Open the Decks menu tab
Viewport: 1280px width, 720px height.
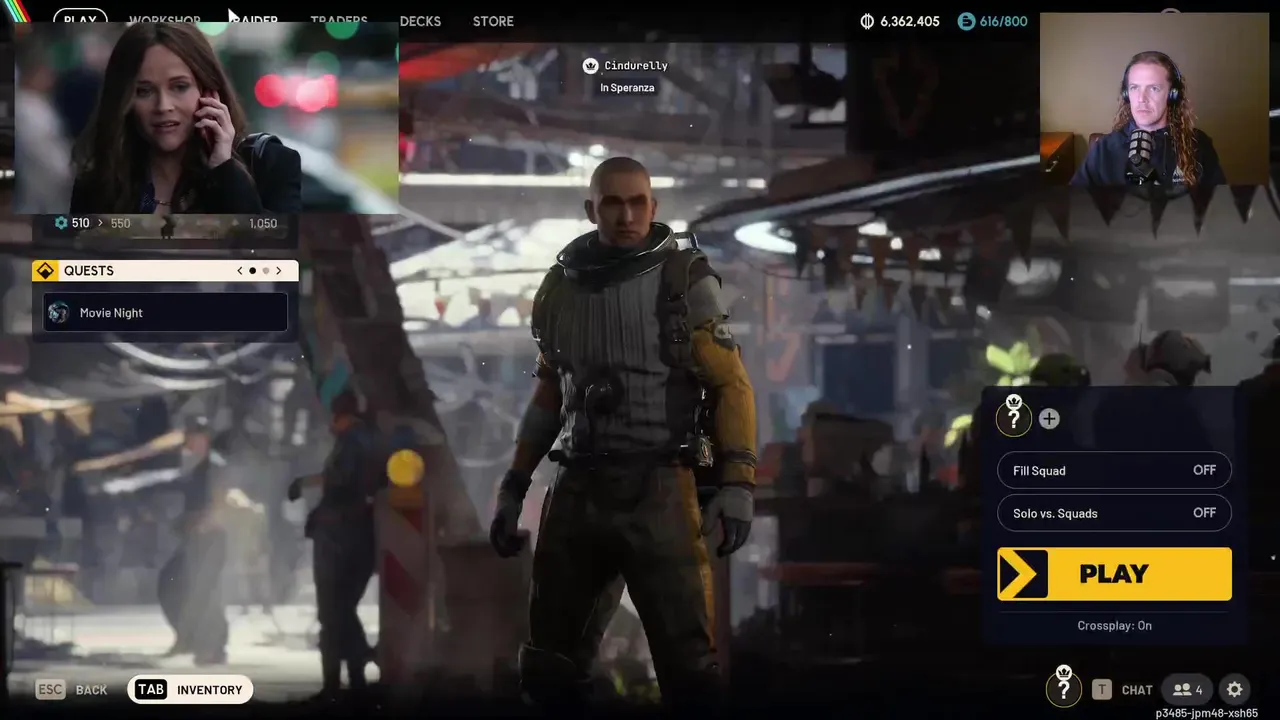click(x=420, y=21)
